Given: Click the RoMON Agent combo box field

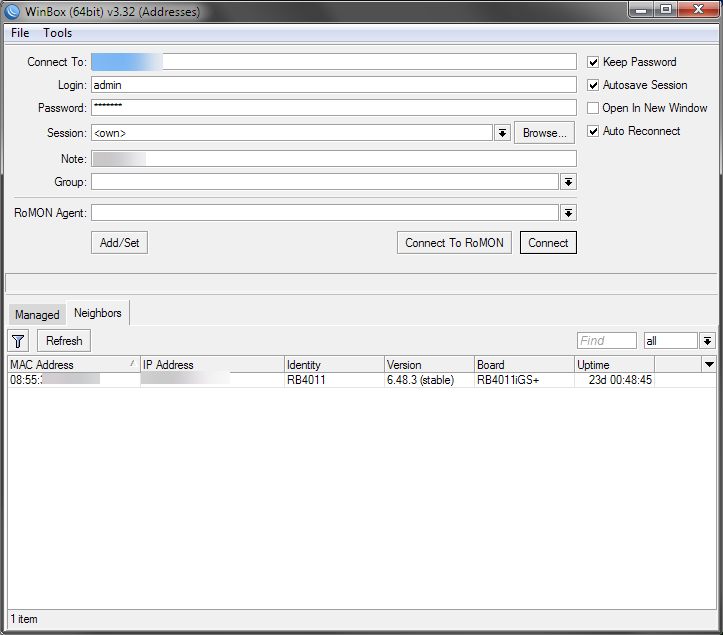Looking at the screenshot, I should [325, 213].
